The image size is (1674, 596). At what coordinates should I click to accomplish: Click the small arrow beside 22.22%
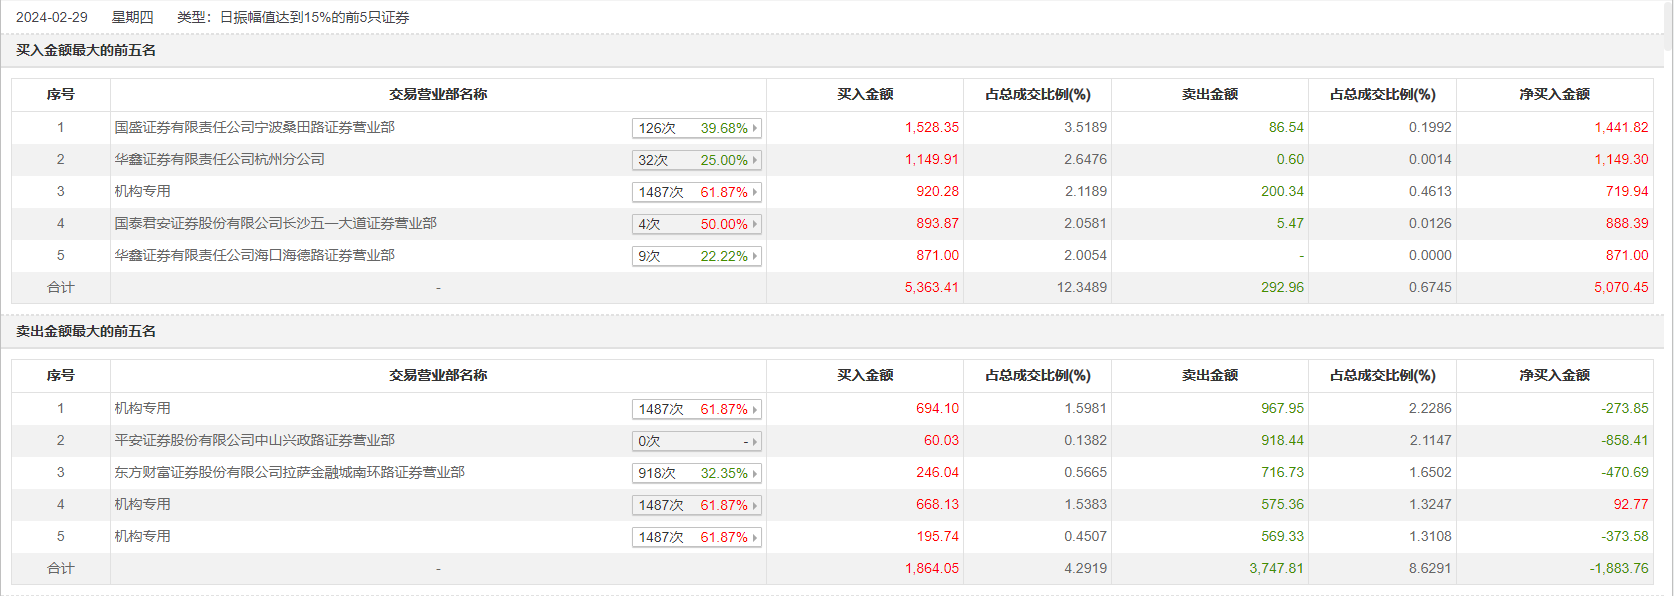click(755, 256)
